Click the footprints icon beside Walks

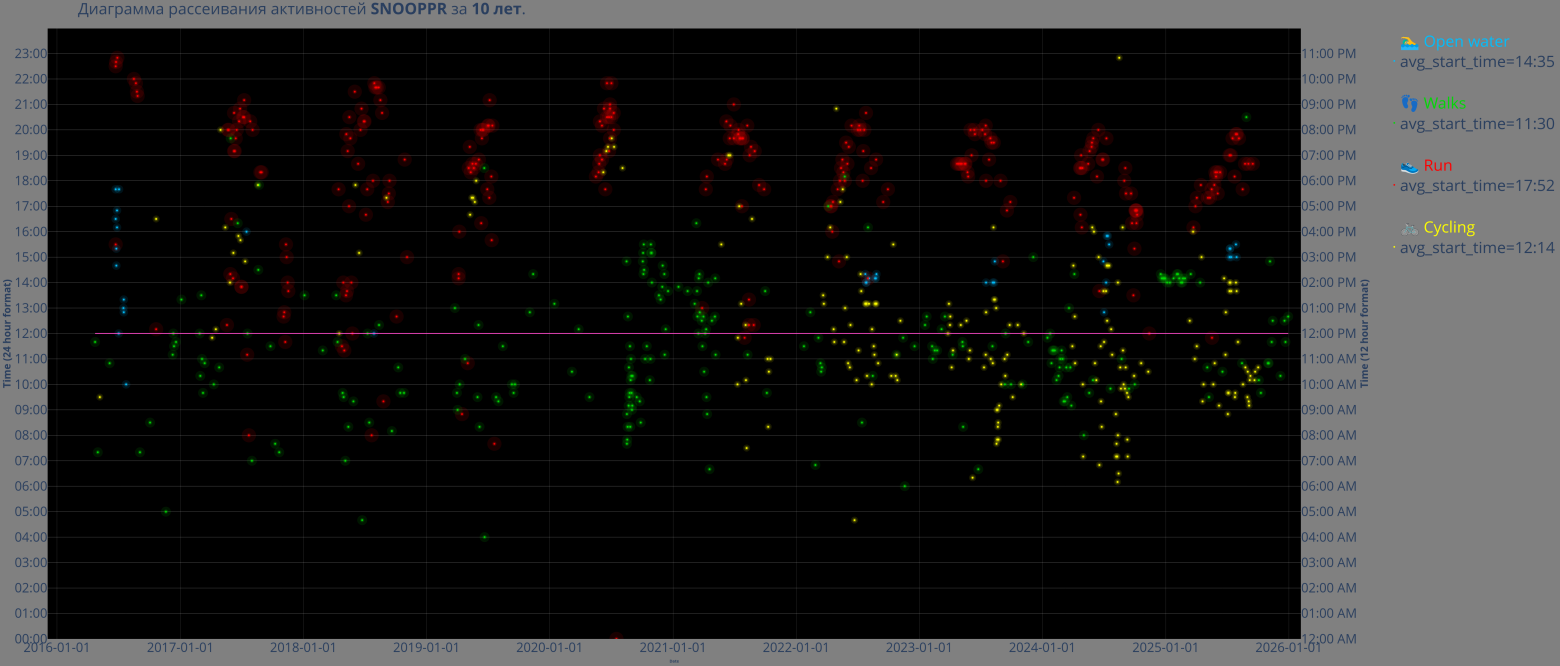point(1409,103)
